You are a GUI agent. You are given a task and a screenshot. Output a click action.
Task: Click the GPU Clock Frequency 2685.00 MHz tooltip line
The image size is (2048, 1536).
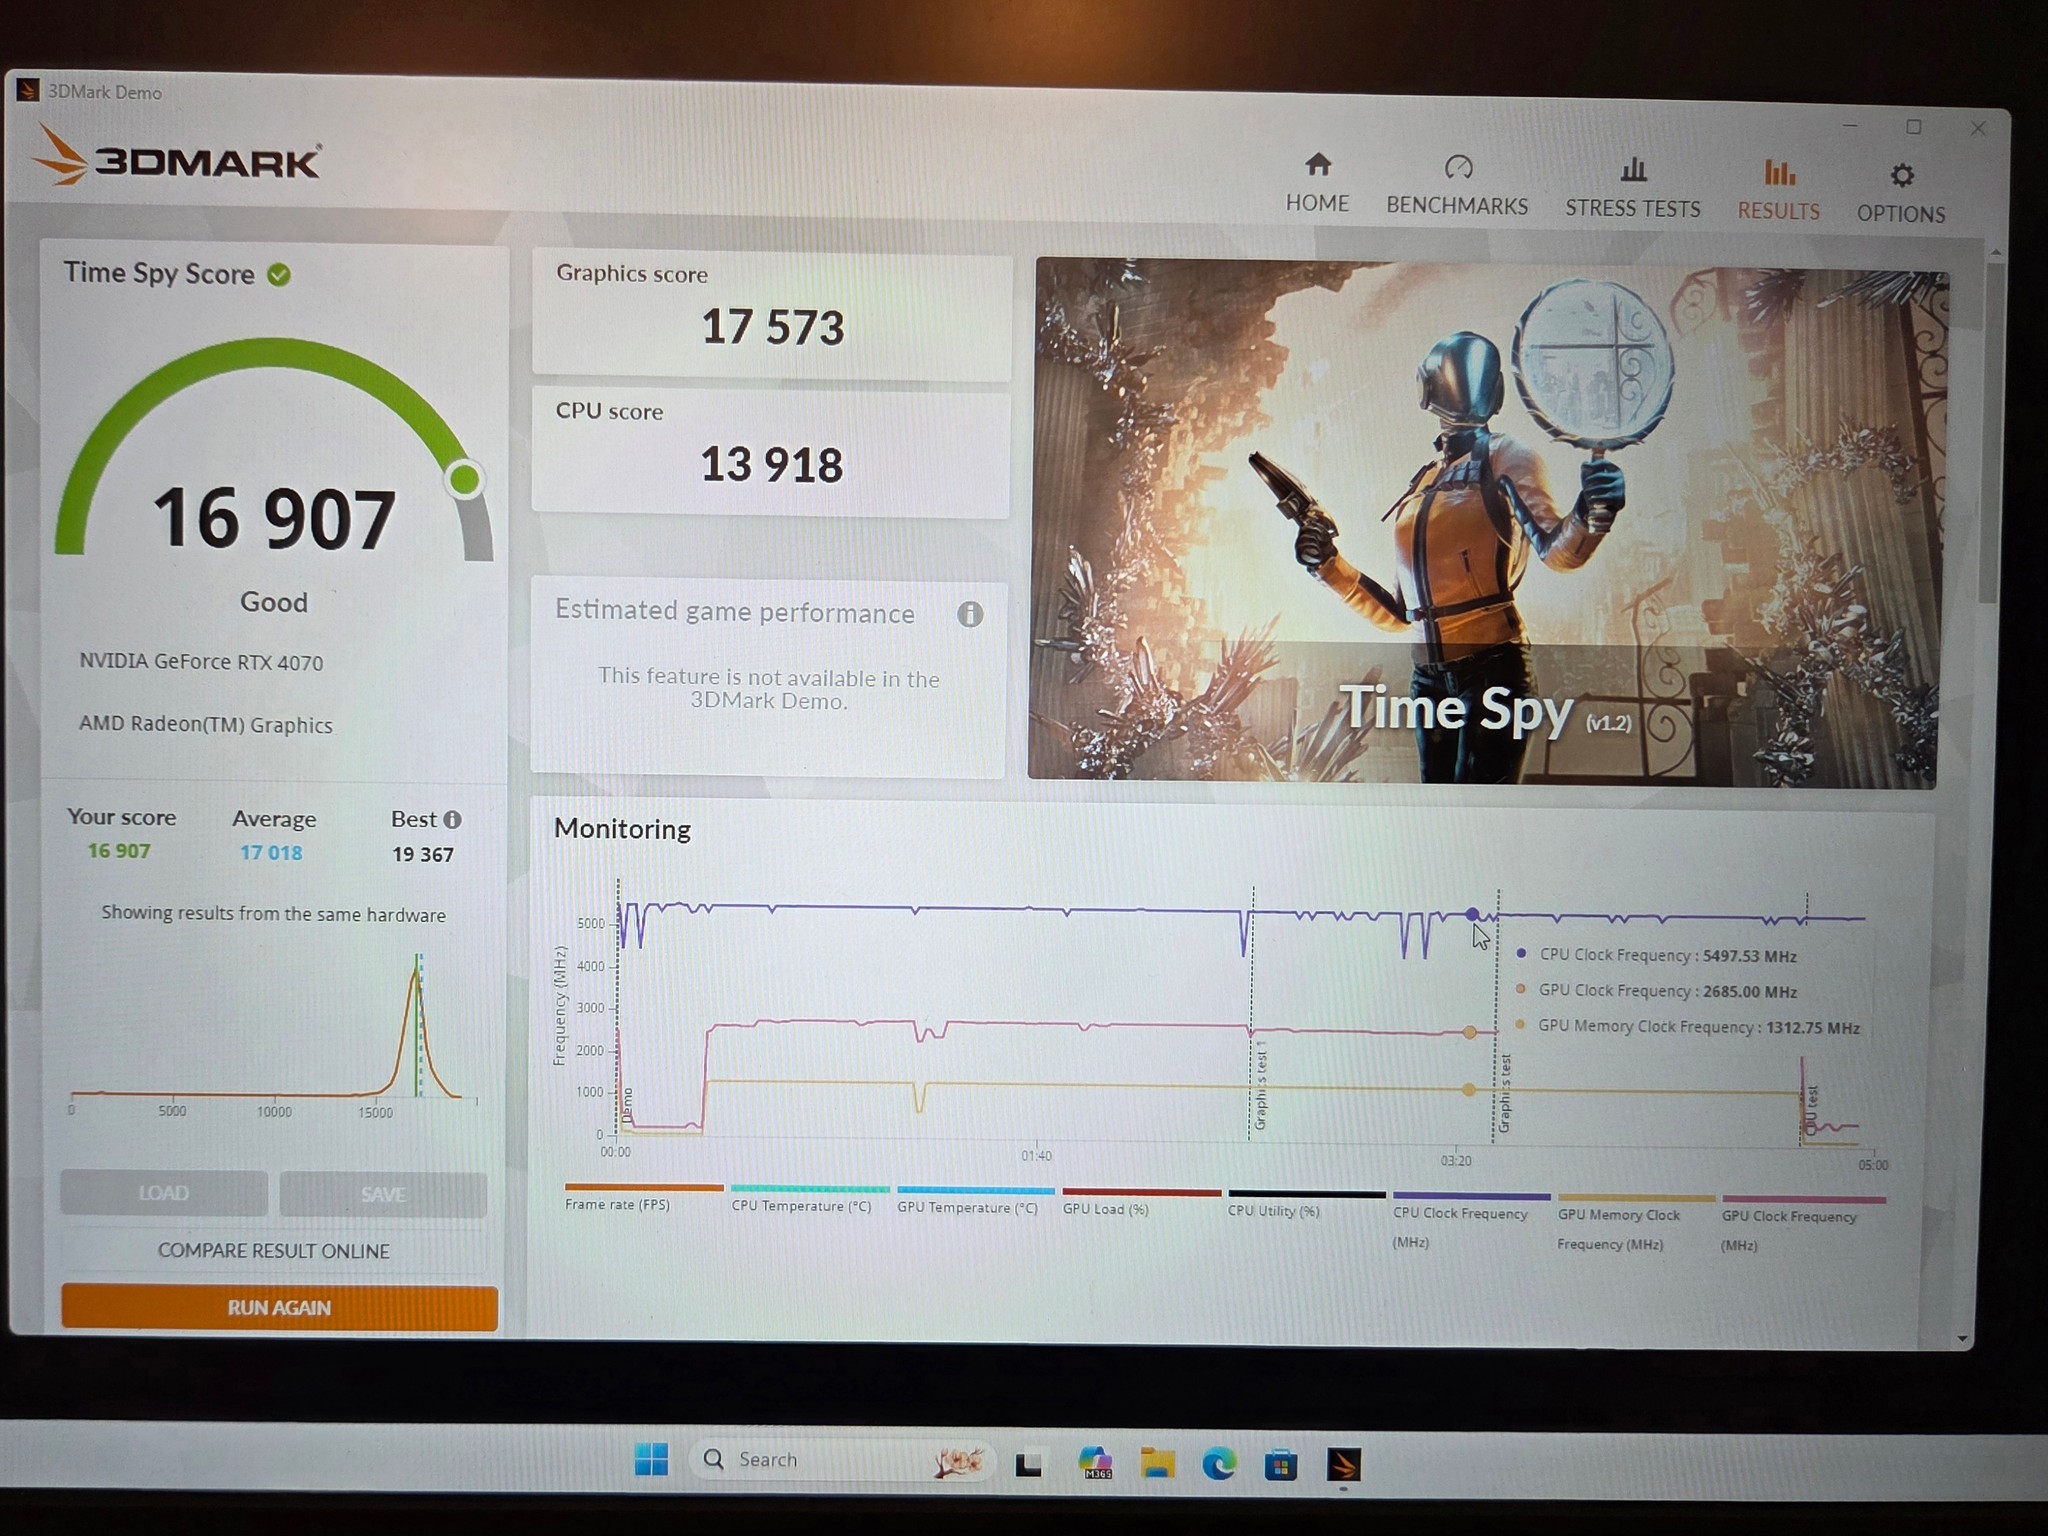click(x=1657, y=991)
